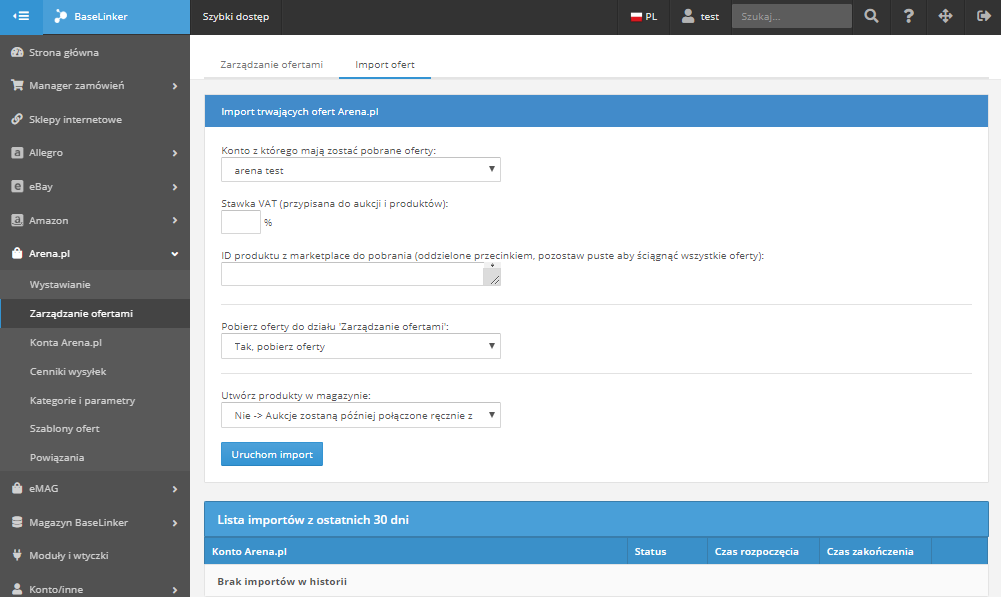Click the fullscreen arrows icon
The image size is (1001, 597).
coord(945,17)
